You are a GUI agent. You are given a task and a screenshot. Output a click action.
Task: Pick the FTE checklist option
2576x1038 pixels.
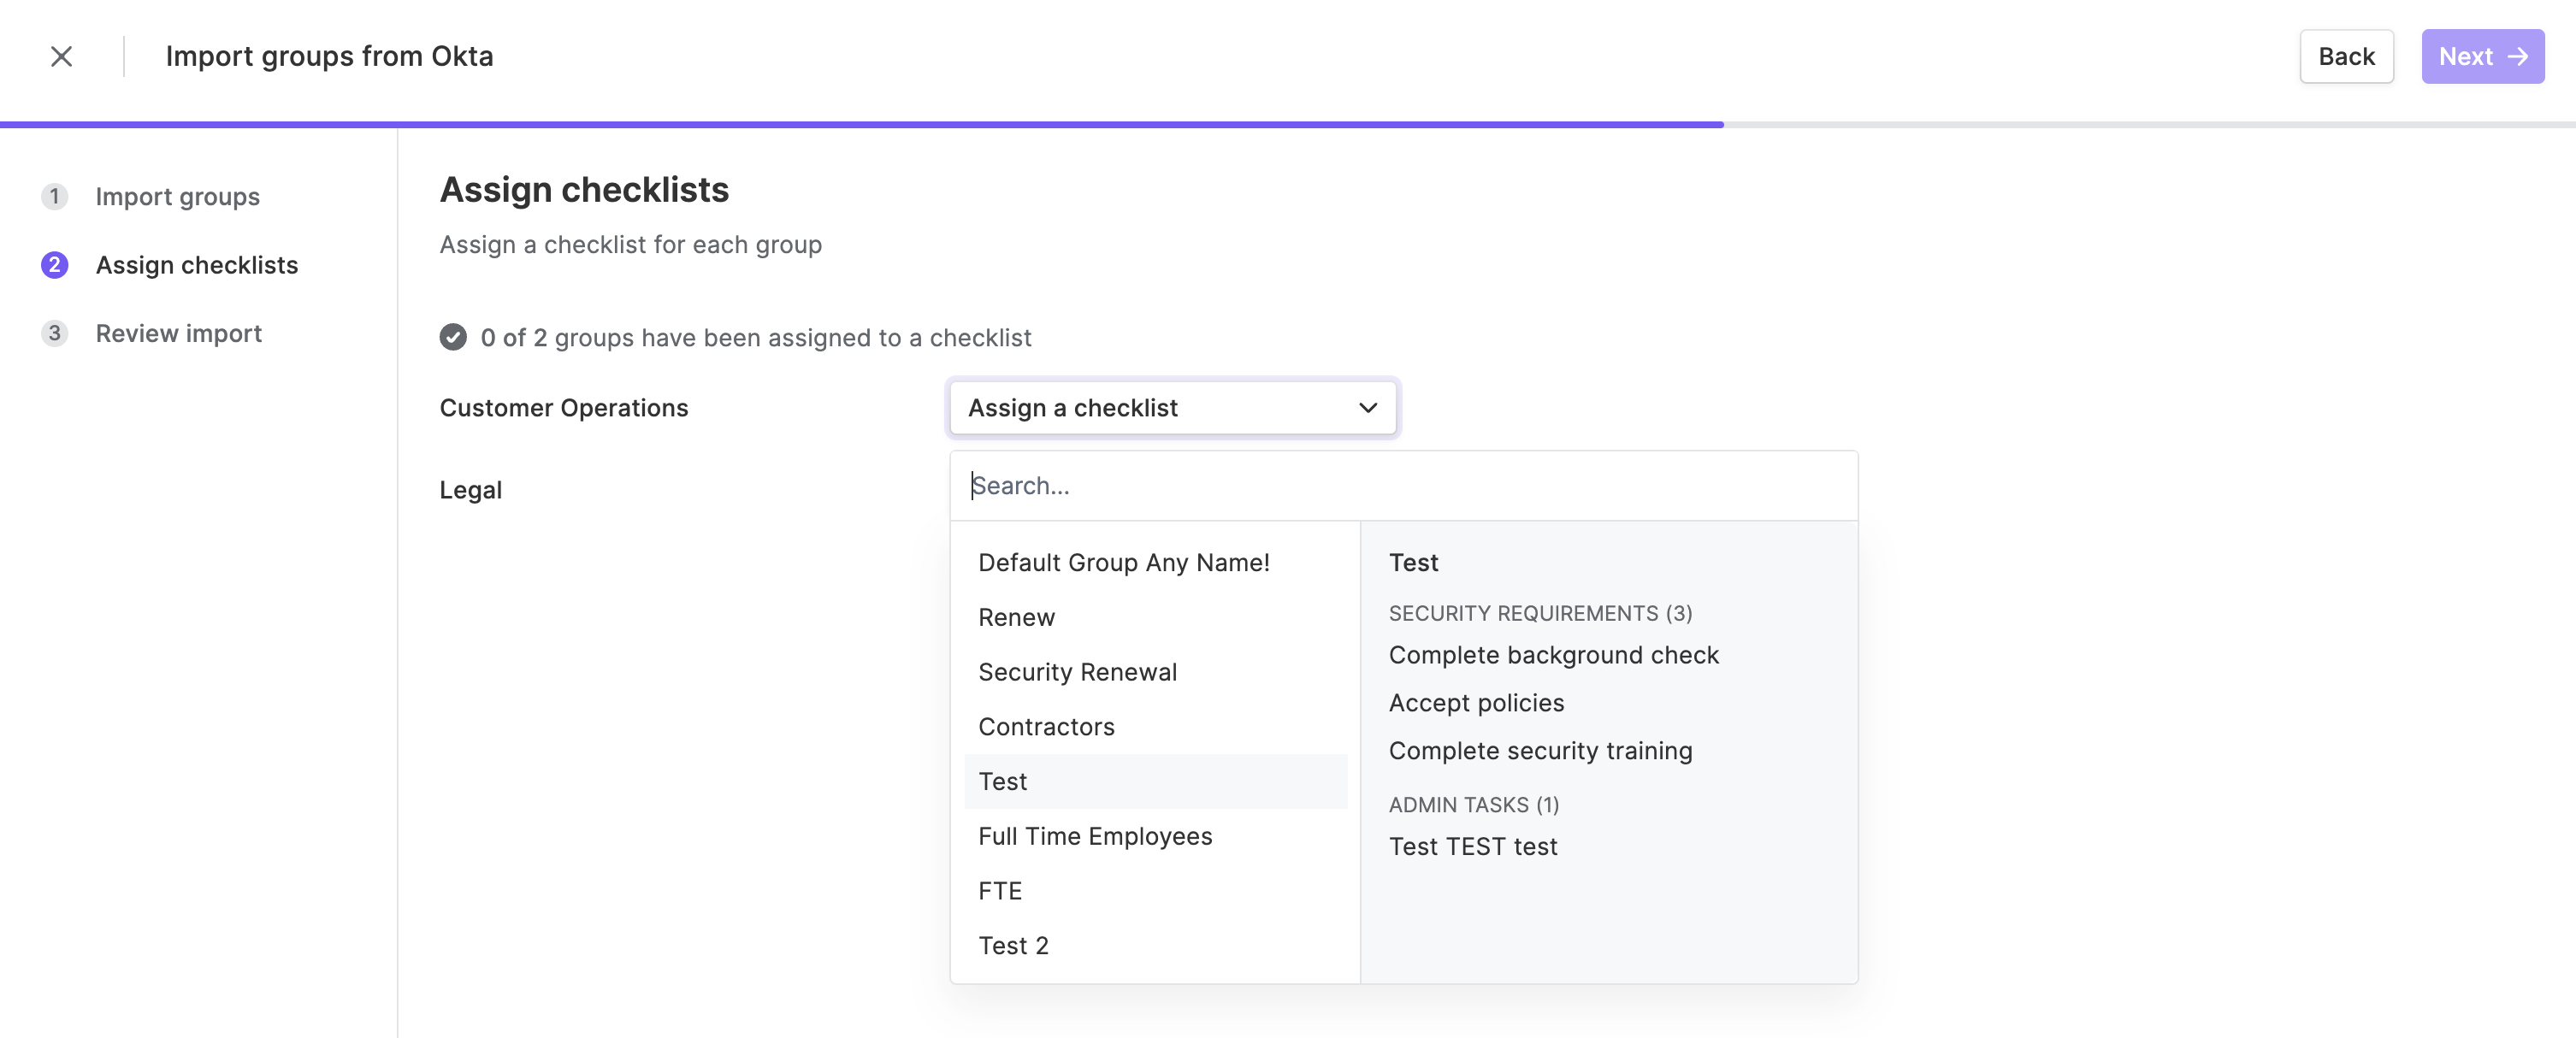click(1155, 891)
